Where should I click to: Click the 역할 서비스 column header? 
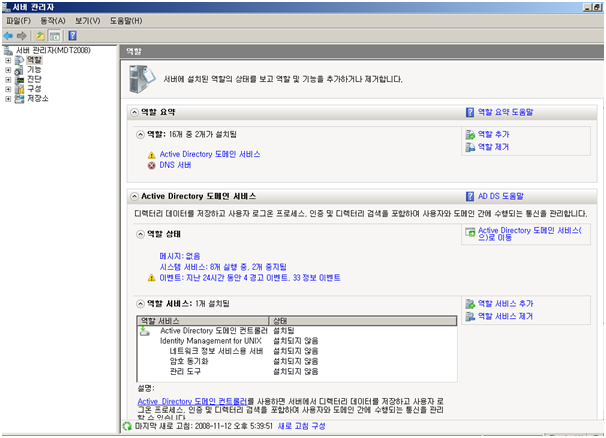click(x=203, y=321)
